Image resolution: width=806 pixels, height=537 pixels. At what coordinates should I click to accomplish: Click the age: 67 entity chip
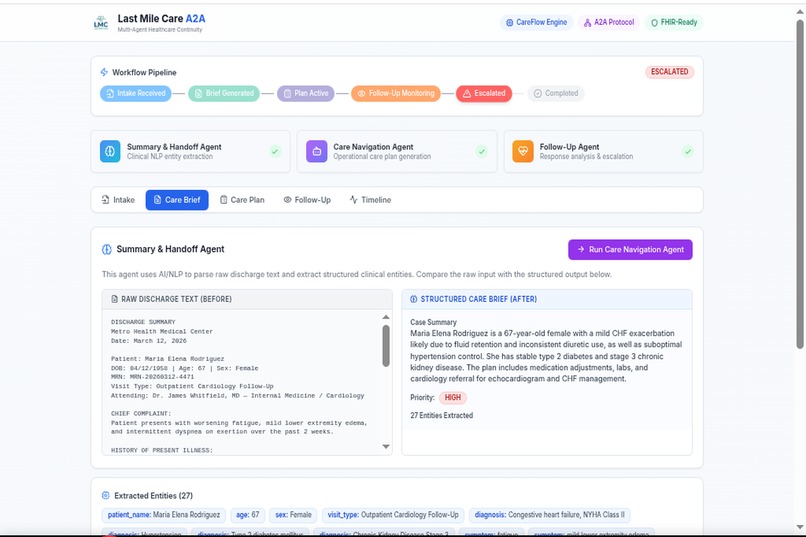pyautogui.click(x=248, y=515)
